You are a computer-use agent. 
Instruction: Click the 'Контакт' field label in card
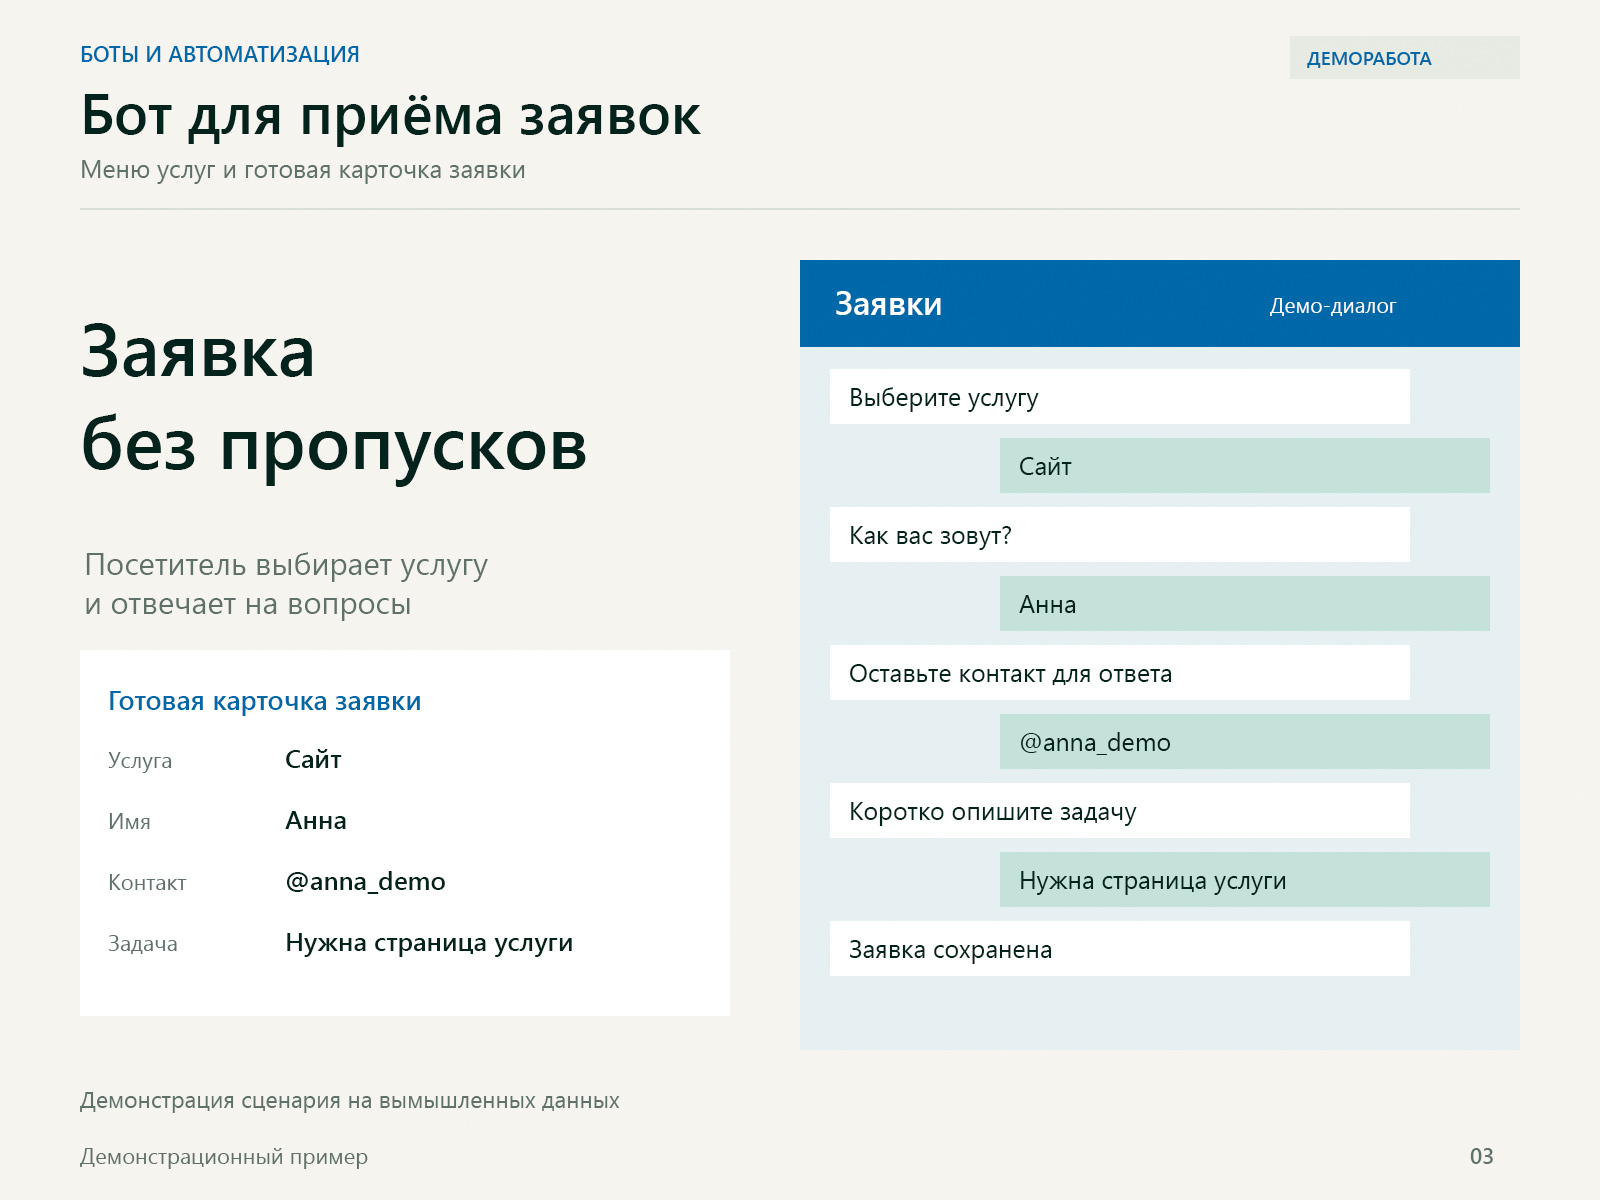click(x=147, y=883)
